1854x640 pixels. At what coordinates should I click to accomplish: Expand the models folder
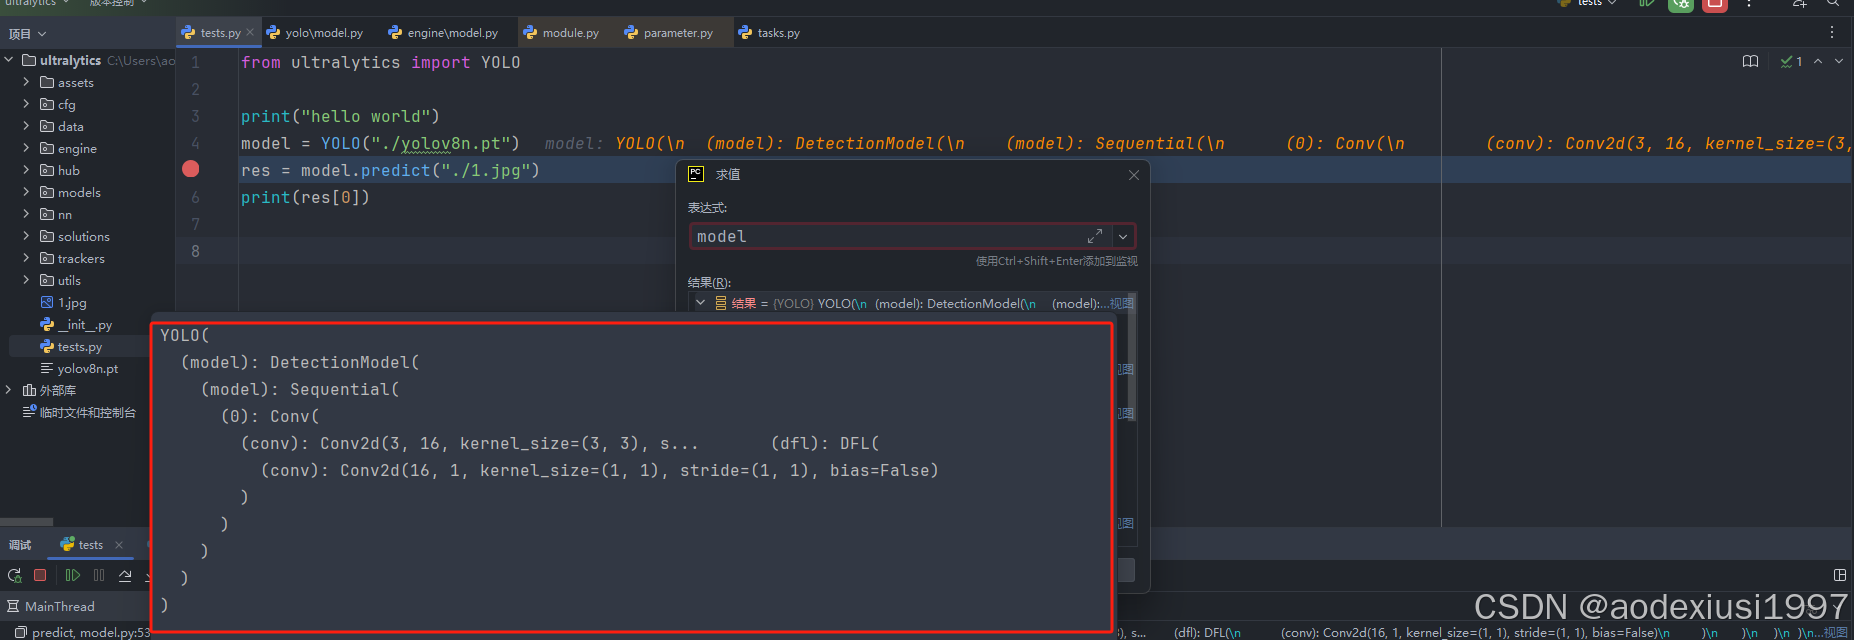pos(26,192)
